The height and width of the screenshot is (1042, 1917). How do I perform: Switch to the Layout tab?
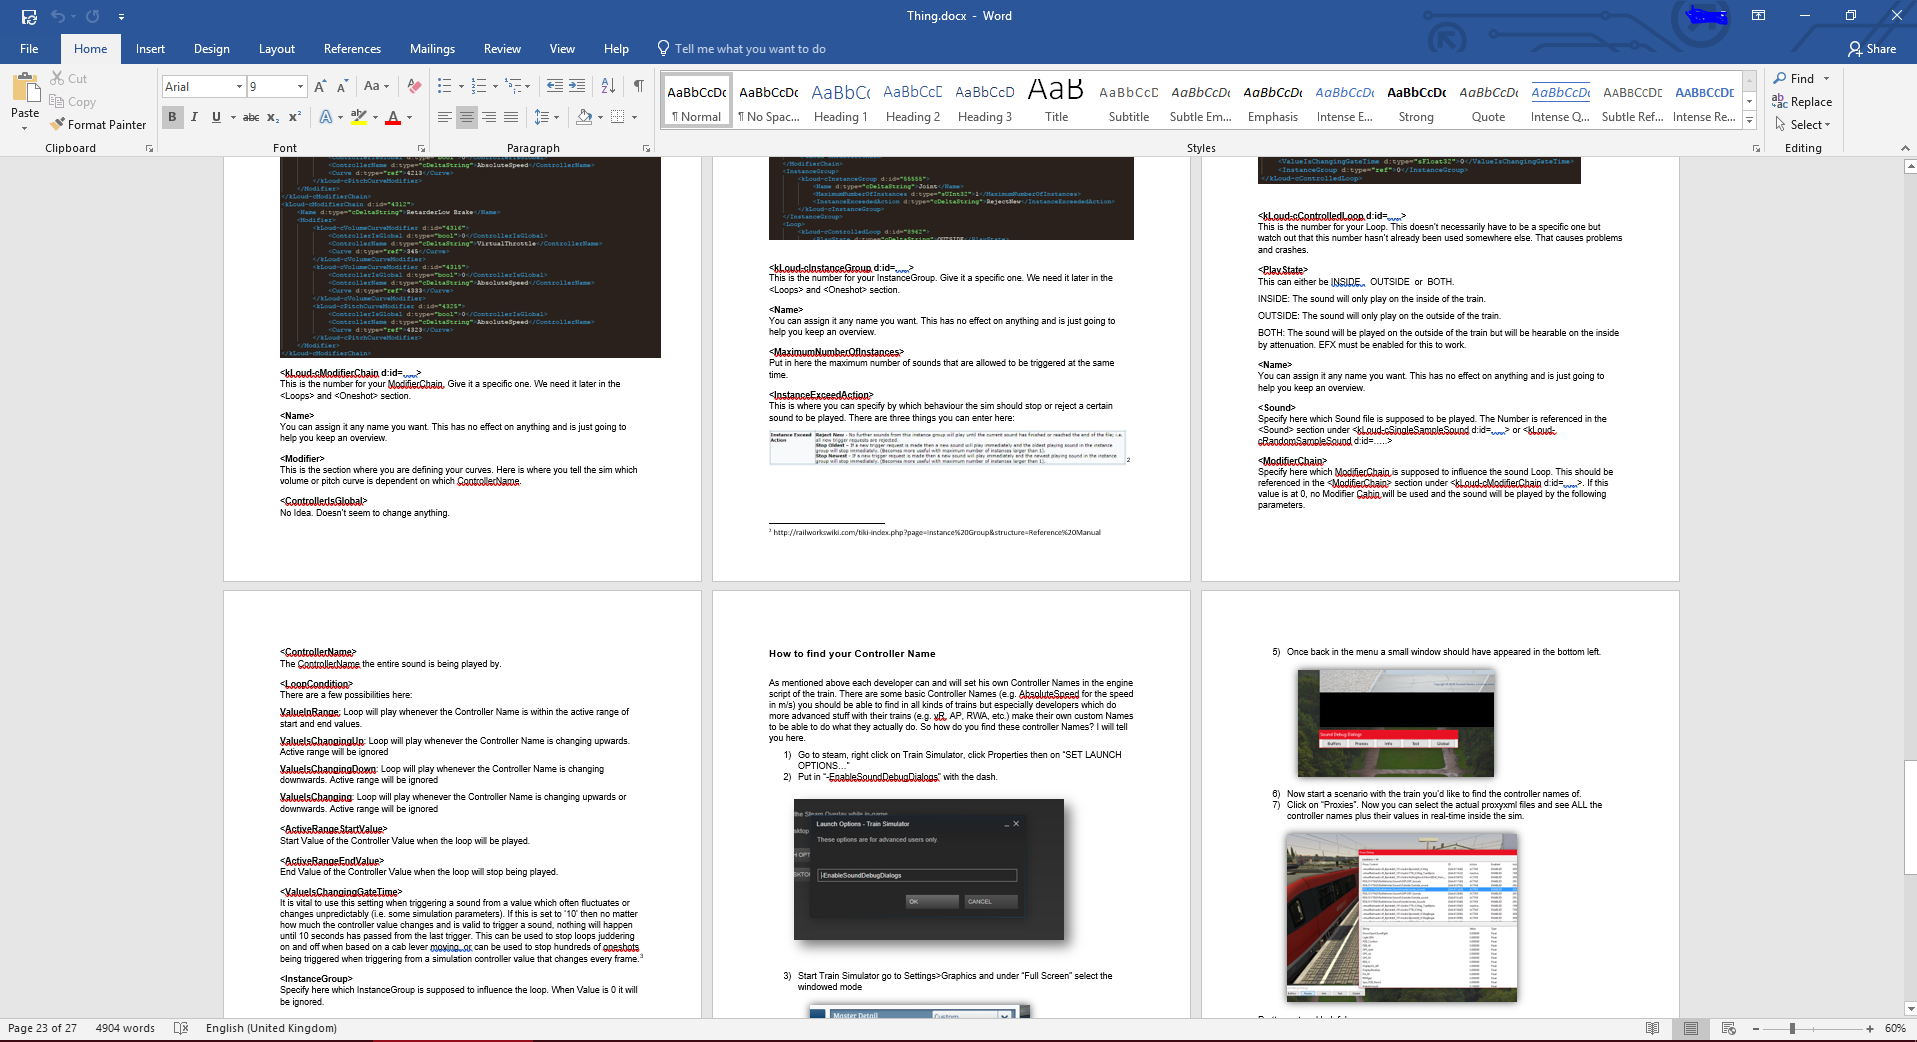pyautogui.click(x=276, y=49)
